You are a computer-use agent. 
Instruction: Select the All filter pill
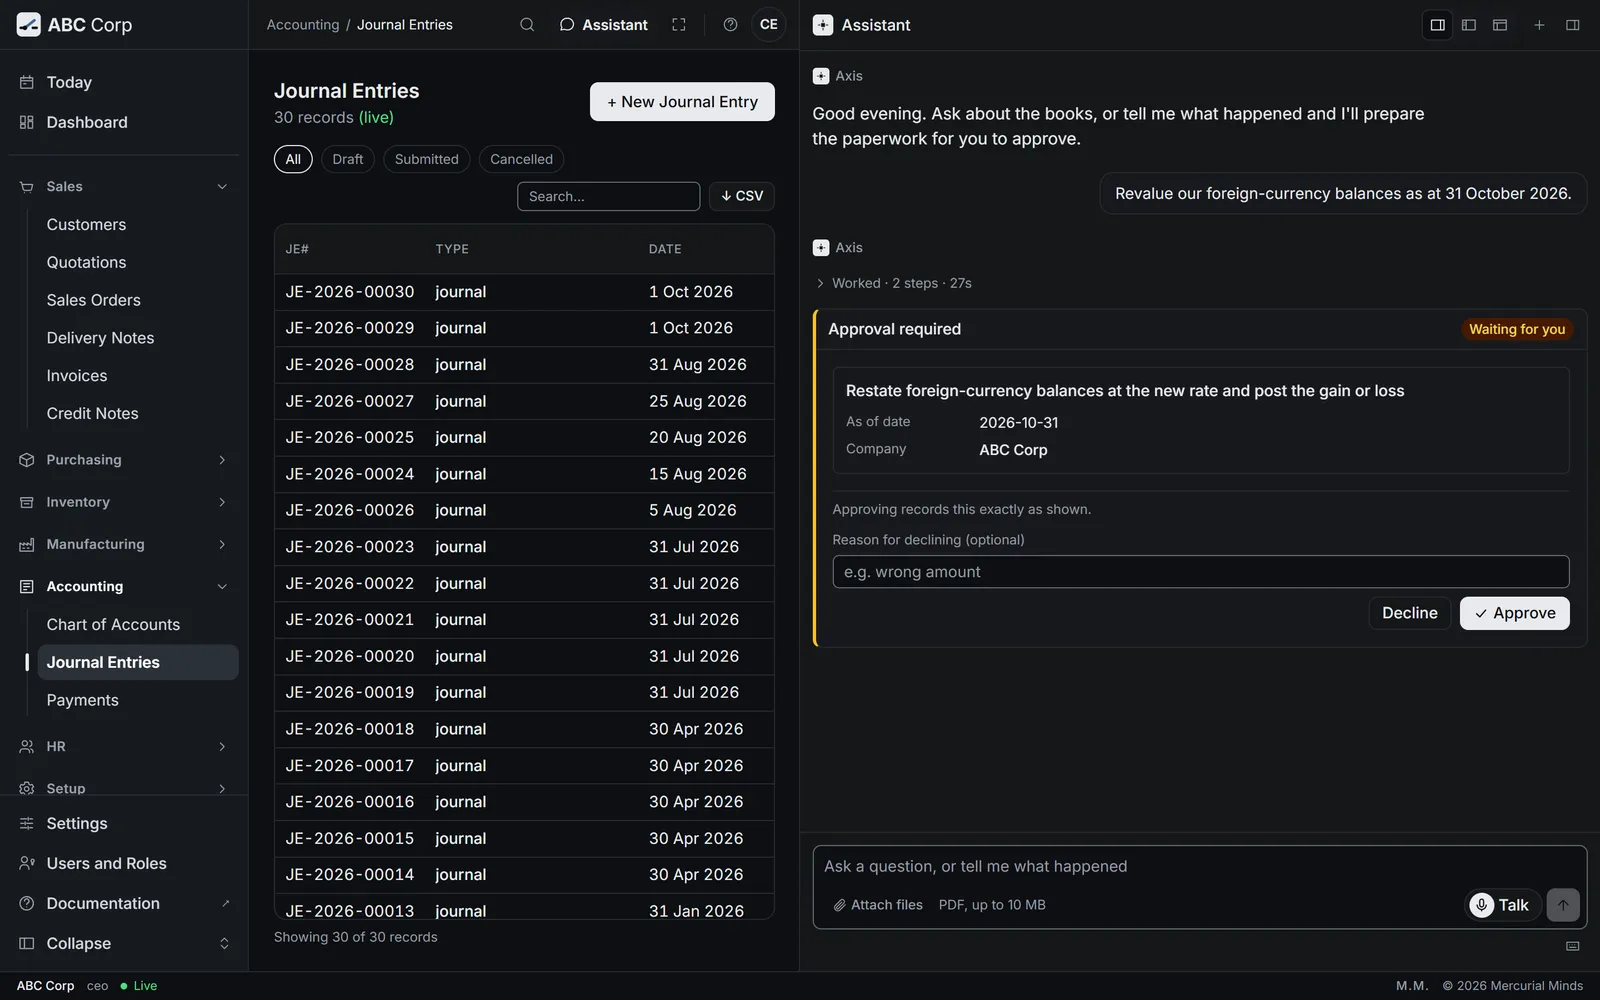point(293,159)
